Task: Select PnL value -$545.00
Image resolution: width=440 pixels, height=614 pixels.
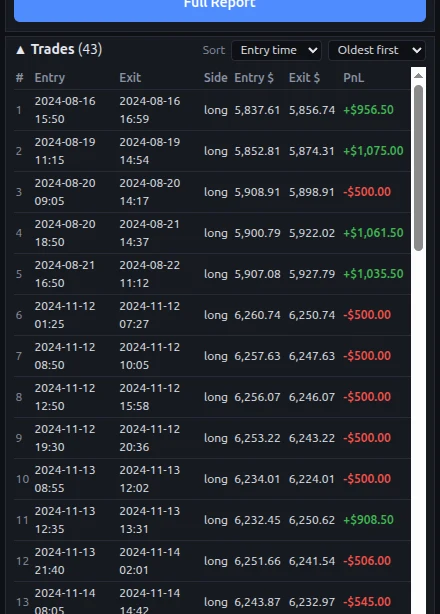Action: (x=367, y=601)
